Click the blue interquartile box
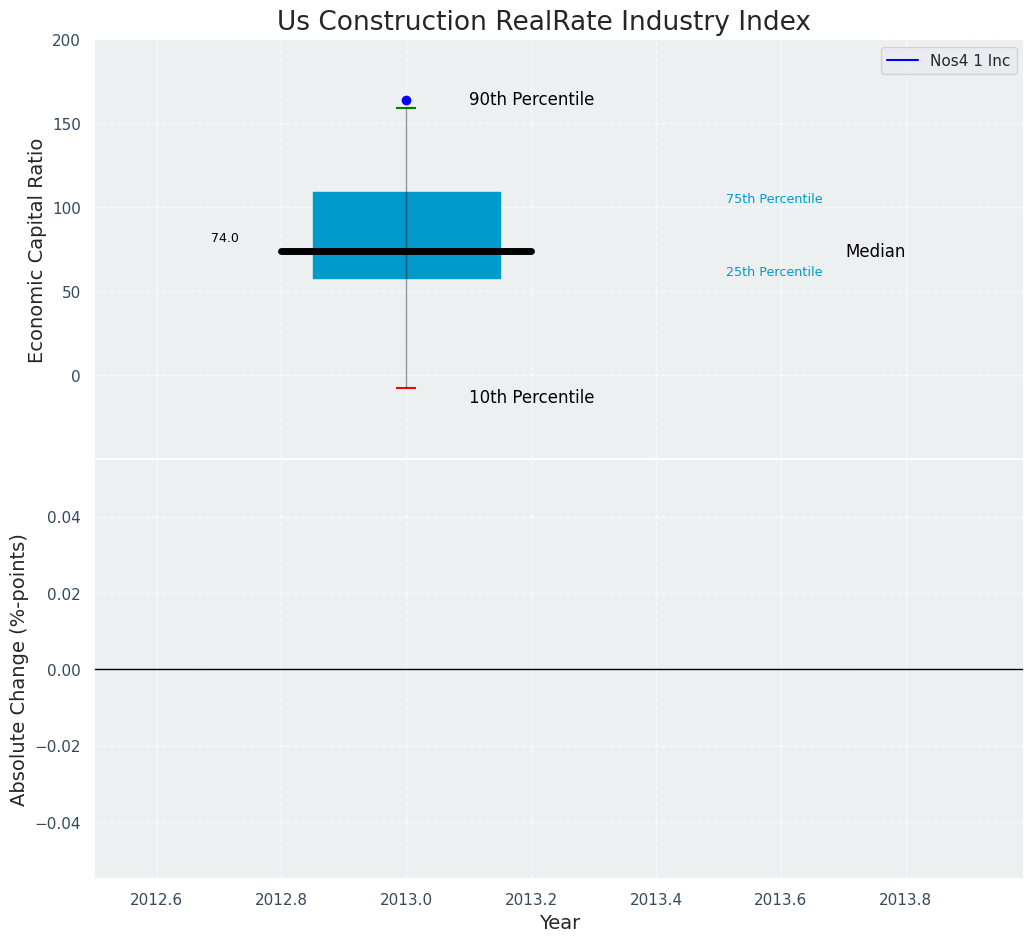This screenshot has width=1034, height=942. [406, 235]
